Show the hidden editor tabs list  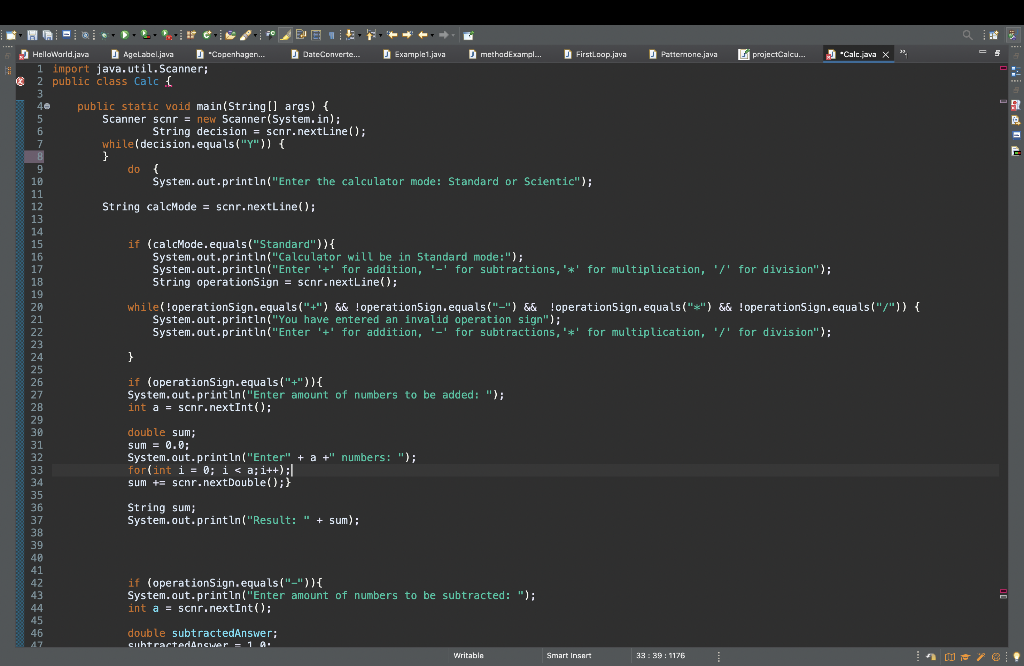coord(904,54)
